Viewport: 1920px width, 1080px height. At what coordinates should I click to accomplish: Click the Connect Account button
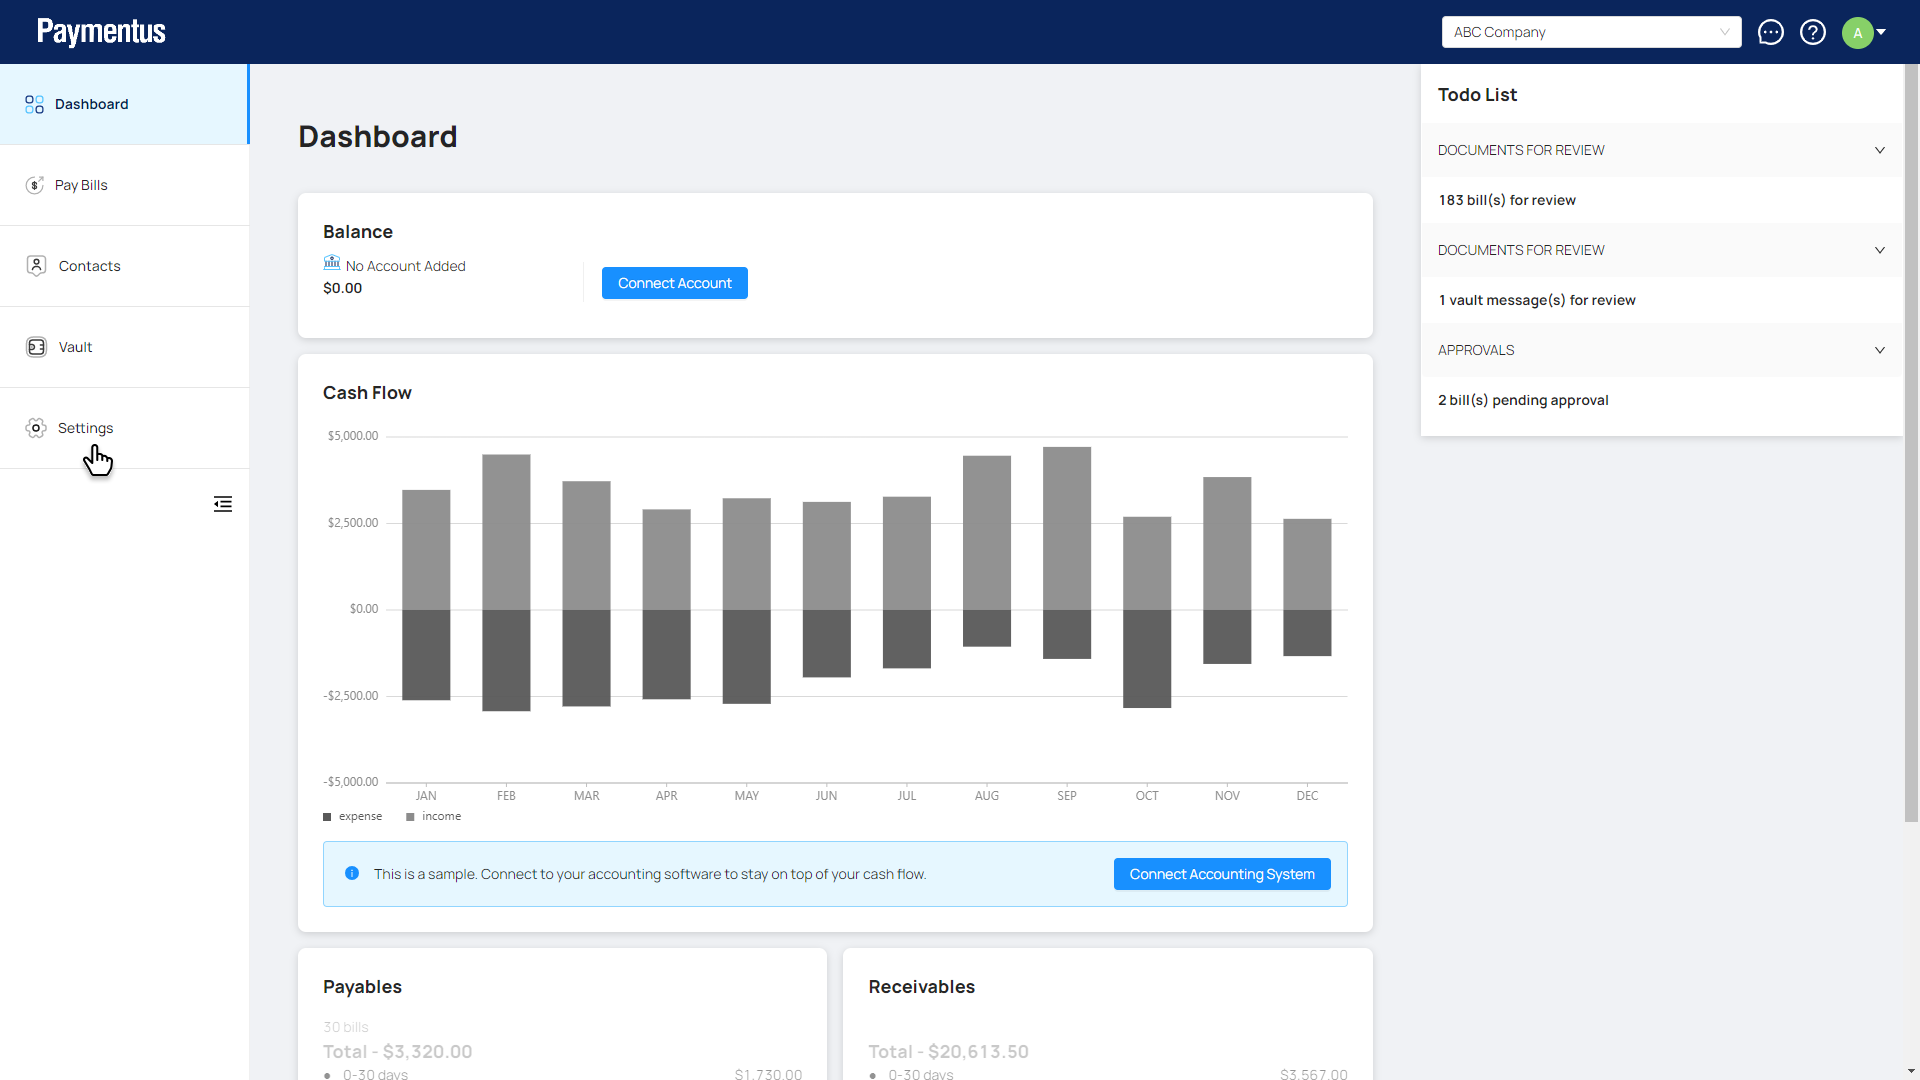pos(674,283)
